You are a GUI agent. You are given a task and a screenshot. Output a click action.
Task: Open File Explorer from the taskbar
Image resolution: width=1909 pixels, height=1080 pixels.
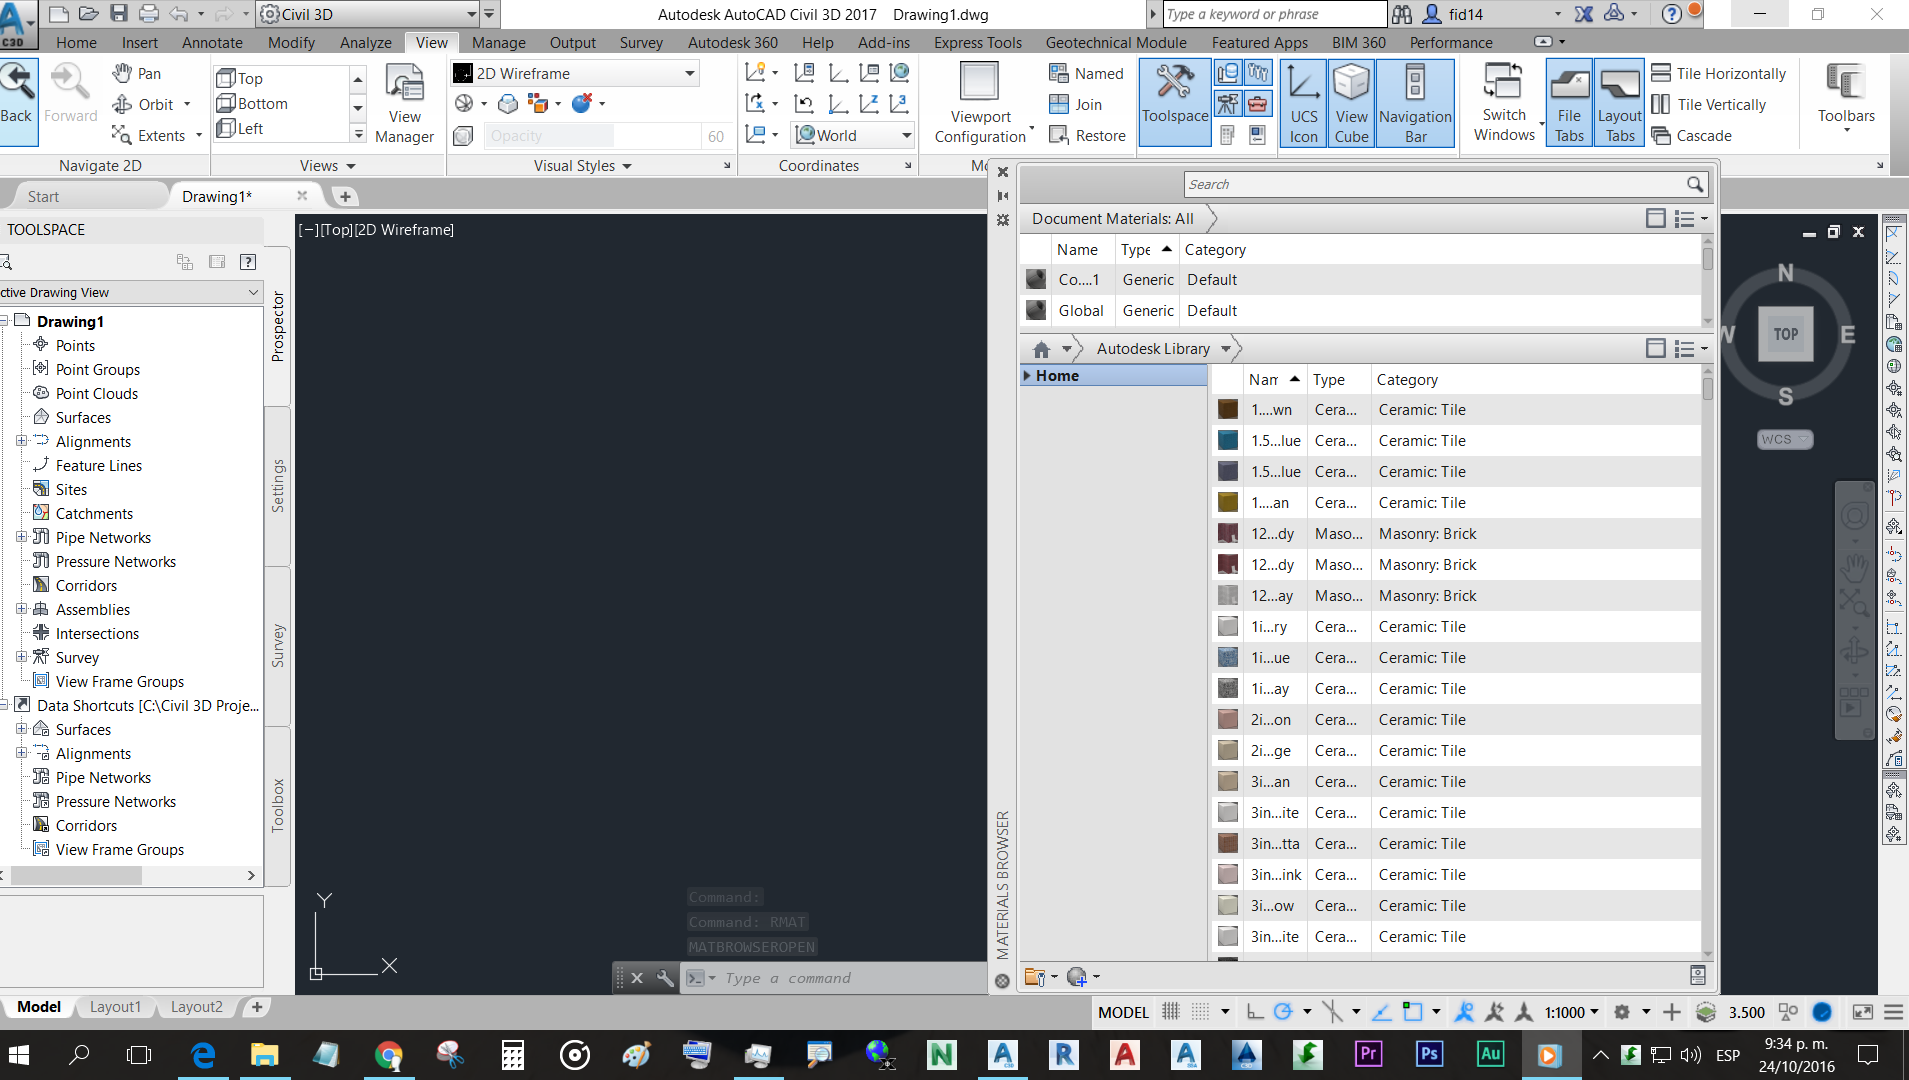[x=264, y=1055]
